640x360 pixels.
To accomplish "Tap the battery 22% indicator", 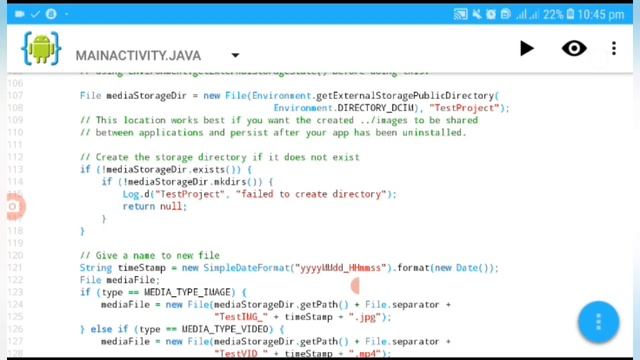I will 558,15.
